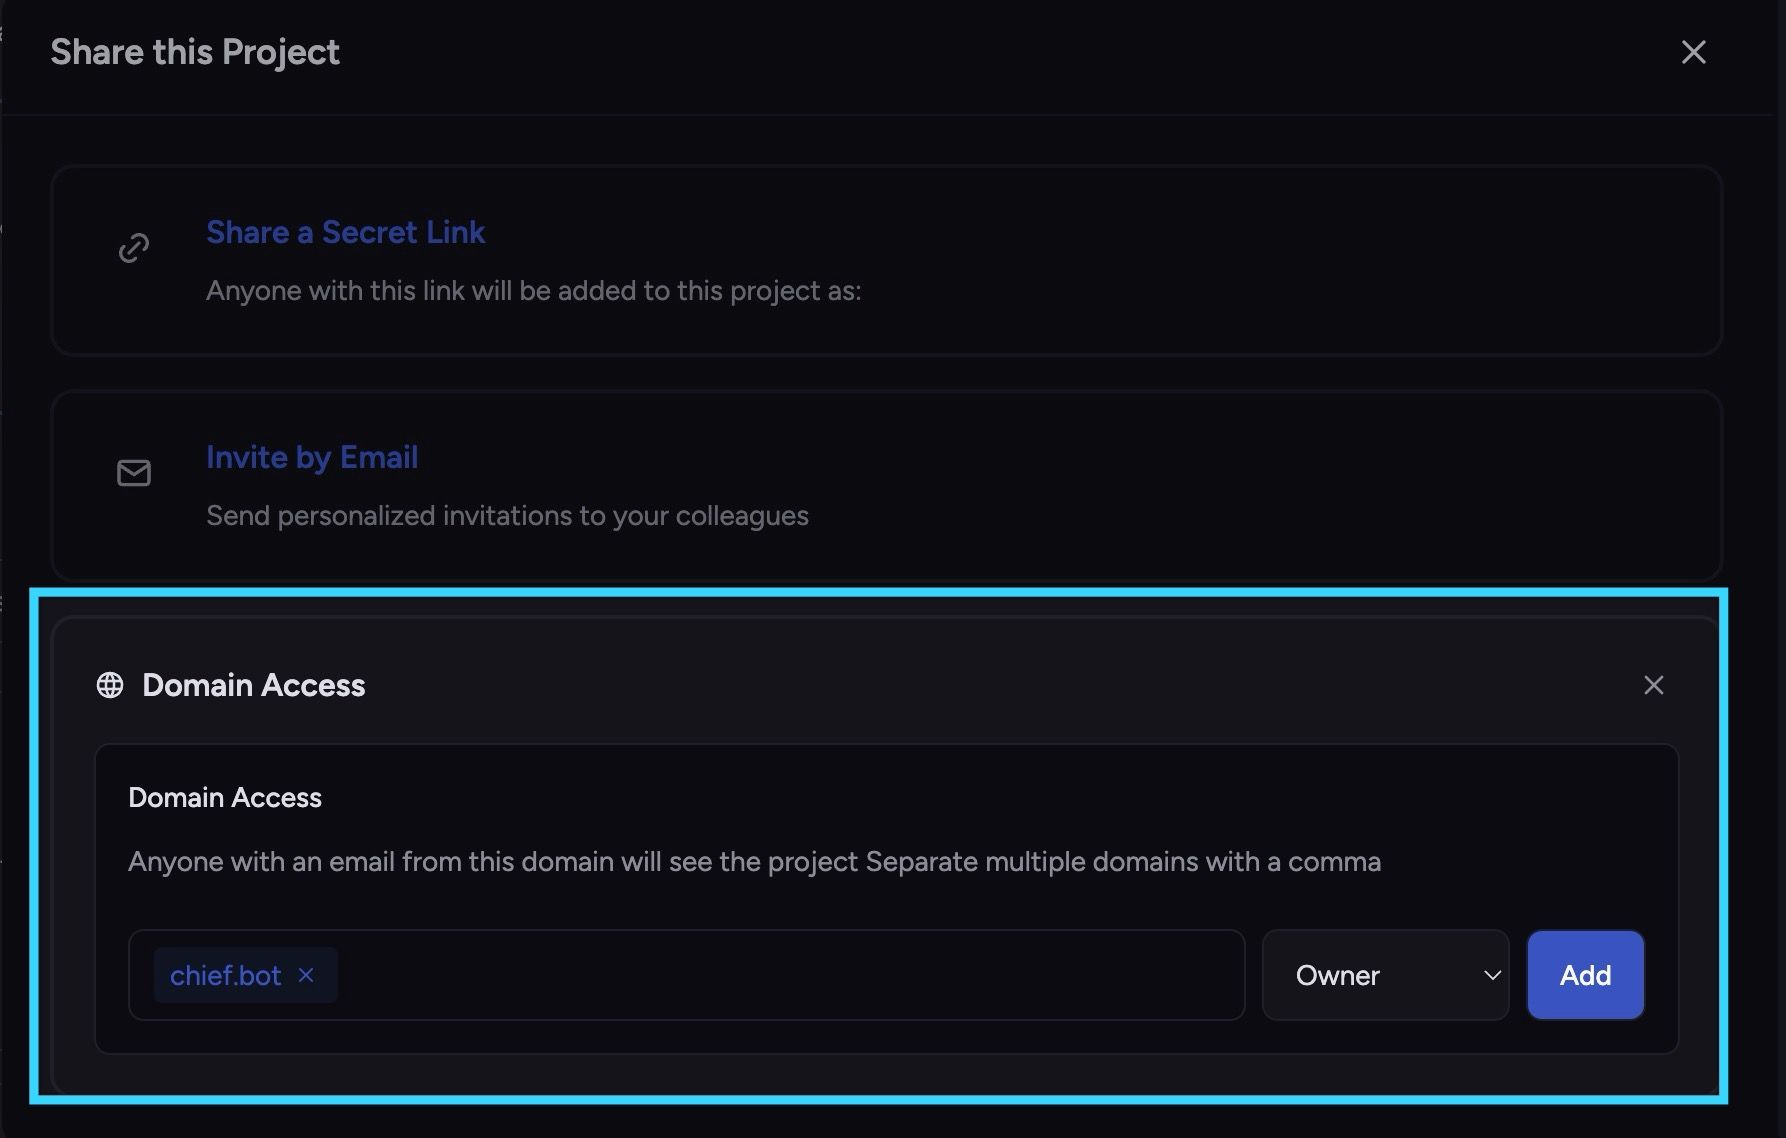Click the chevron arrow in role selector
This screenshot has width=1786, height=1138.
pos(1492,975)
